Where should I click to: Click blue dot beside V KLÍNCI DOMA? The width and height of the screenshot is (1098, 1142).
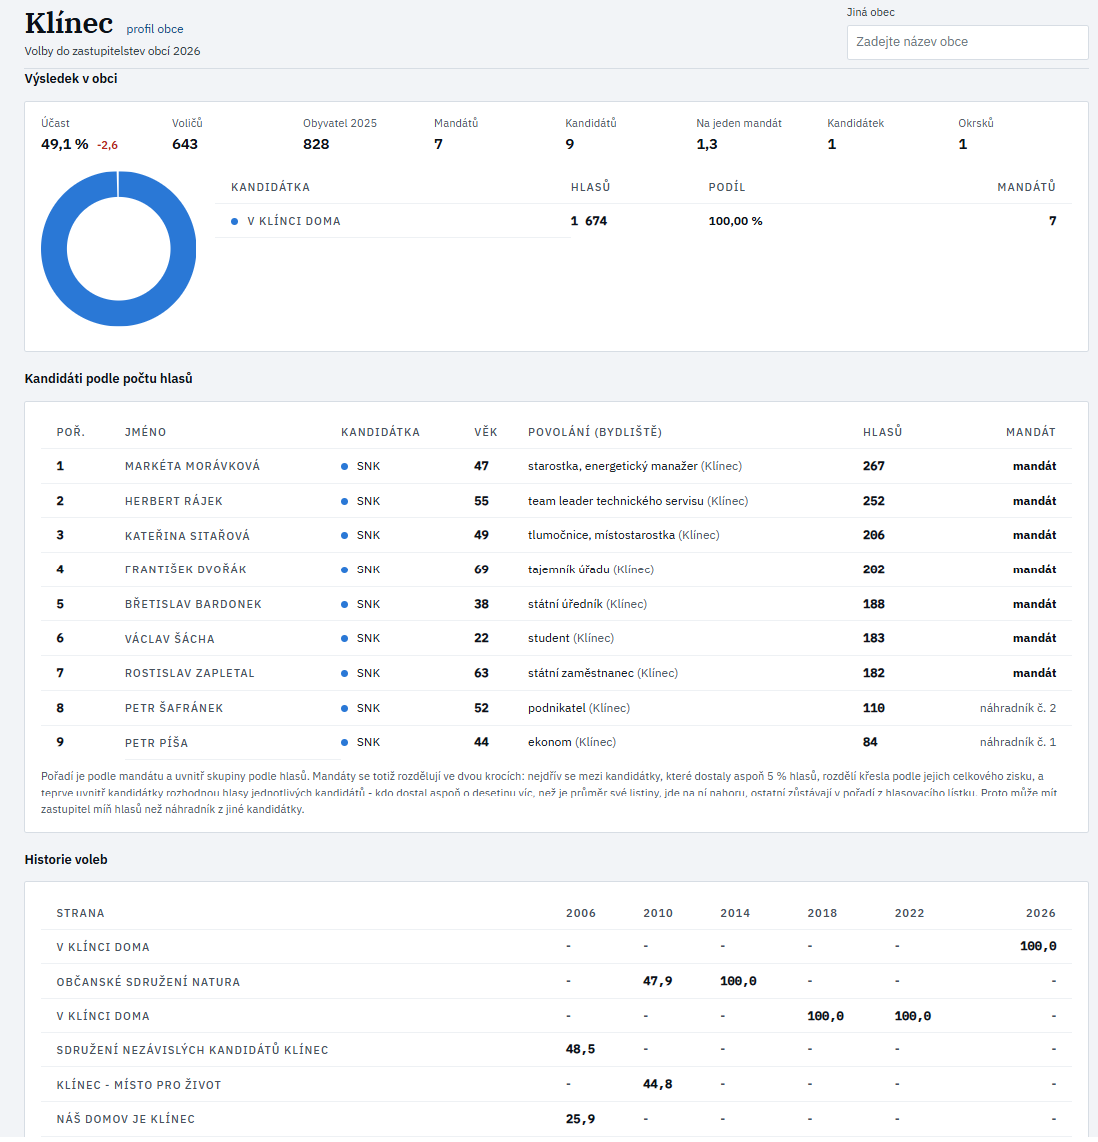click(x=234, y=221)
